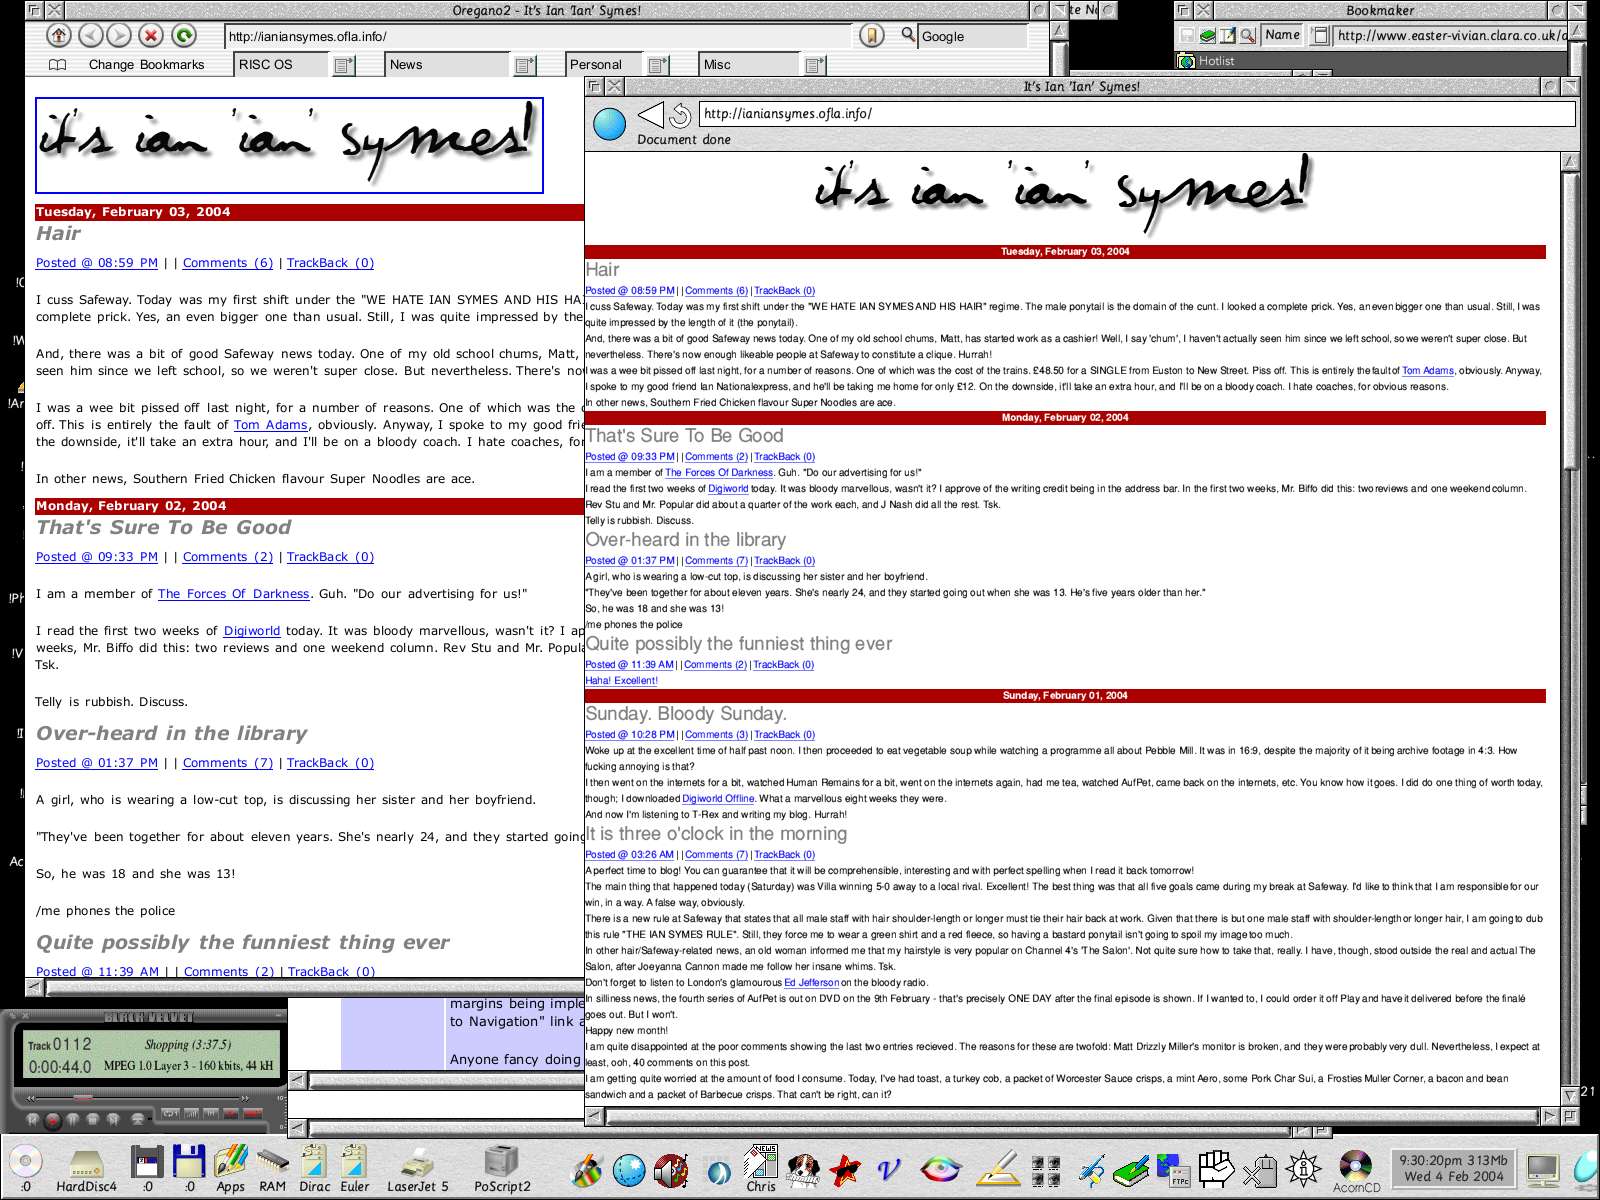Open the Apps folder on icon bar

tap(230, 1166)
